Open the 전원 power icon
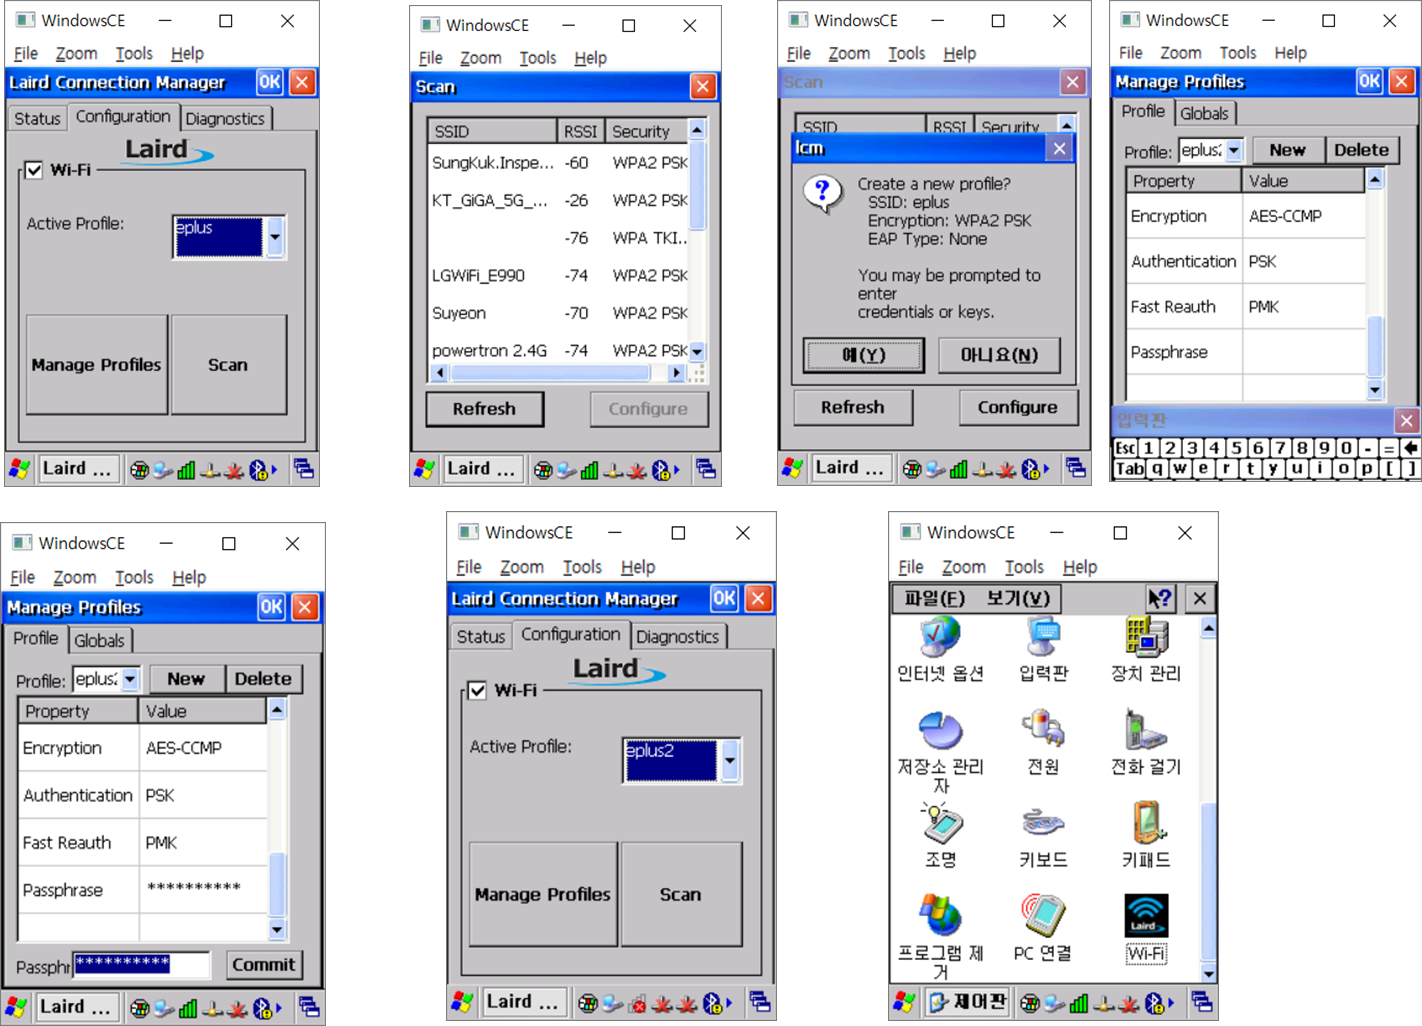The height and width of the screenshot is (1026, 1422). tap(1043, 741)
